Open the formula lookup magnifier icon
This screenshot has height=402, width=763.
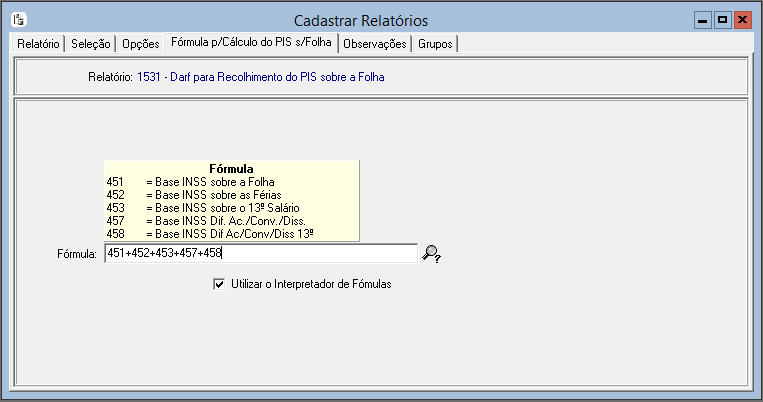(x=432, y=254)
